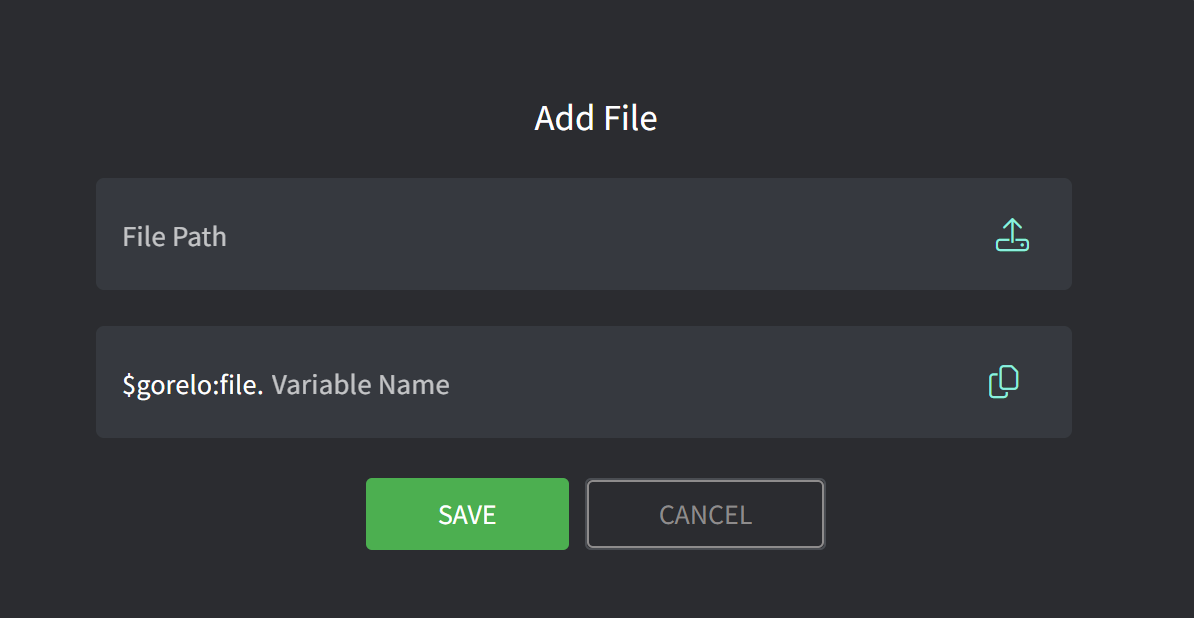Click the CANCEL button
The height and width of the screenshot is (618, 1194).
(x=705, y=514)
